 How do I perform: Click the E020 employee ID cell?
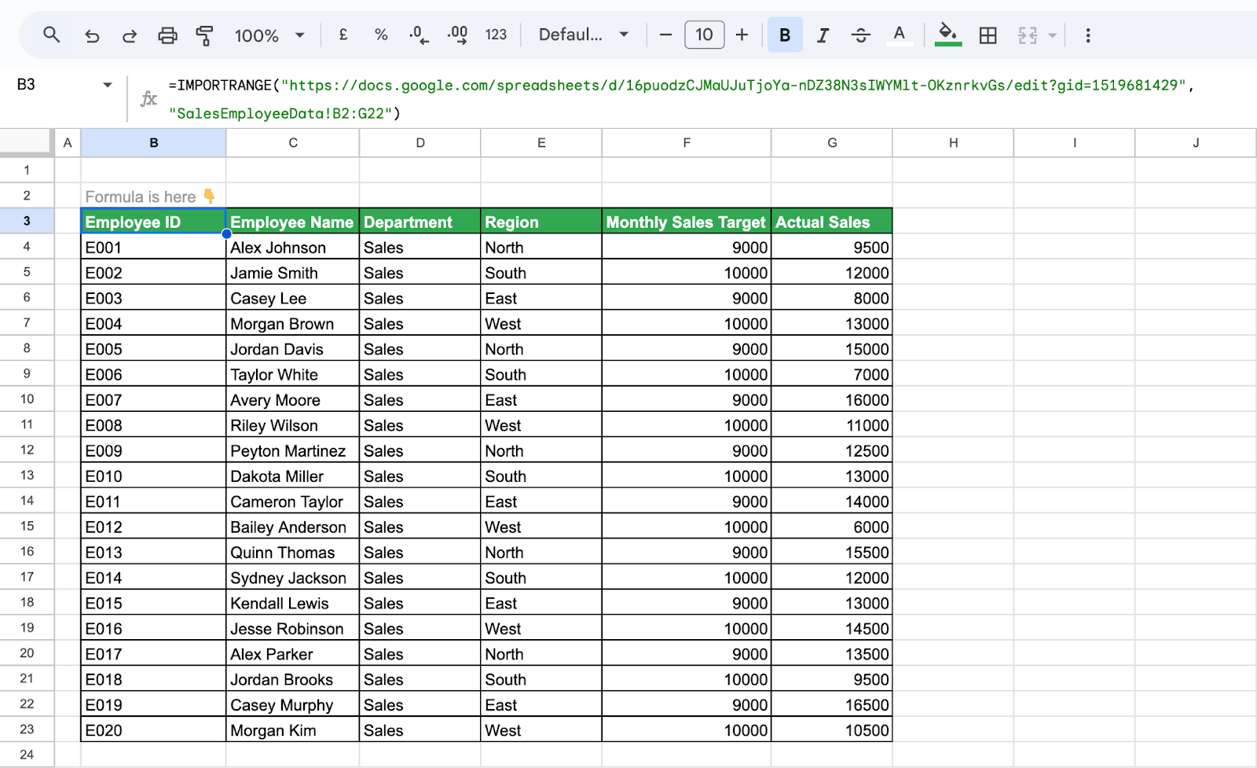154,730
